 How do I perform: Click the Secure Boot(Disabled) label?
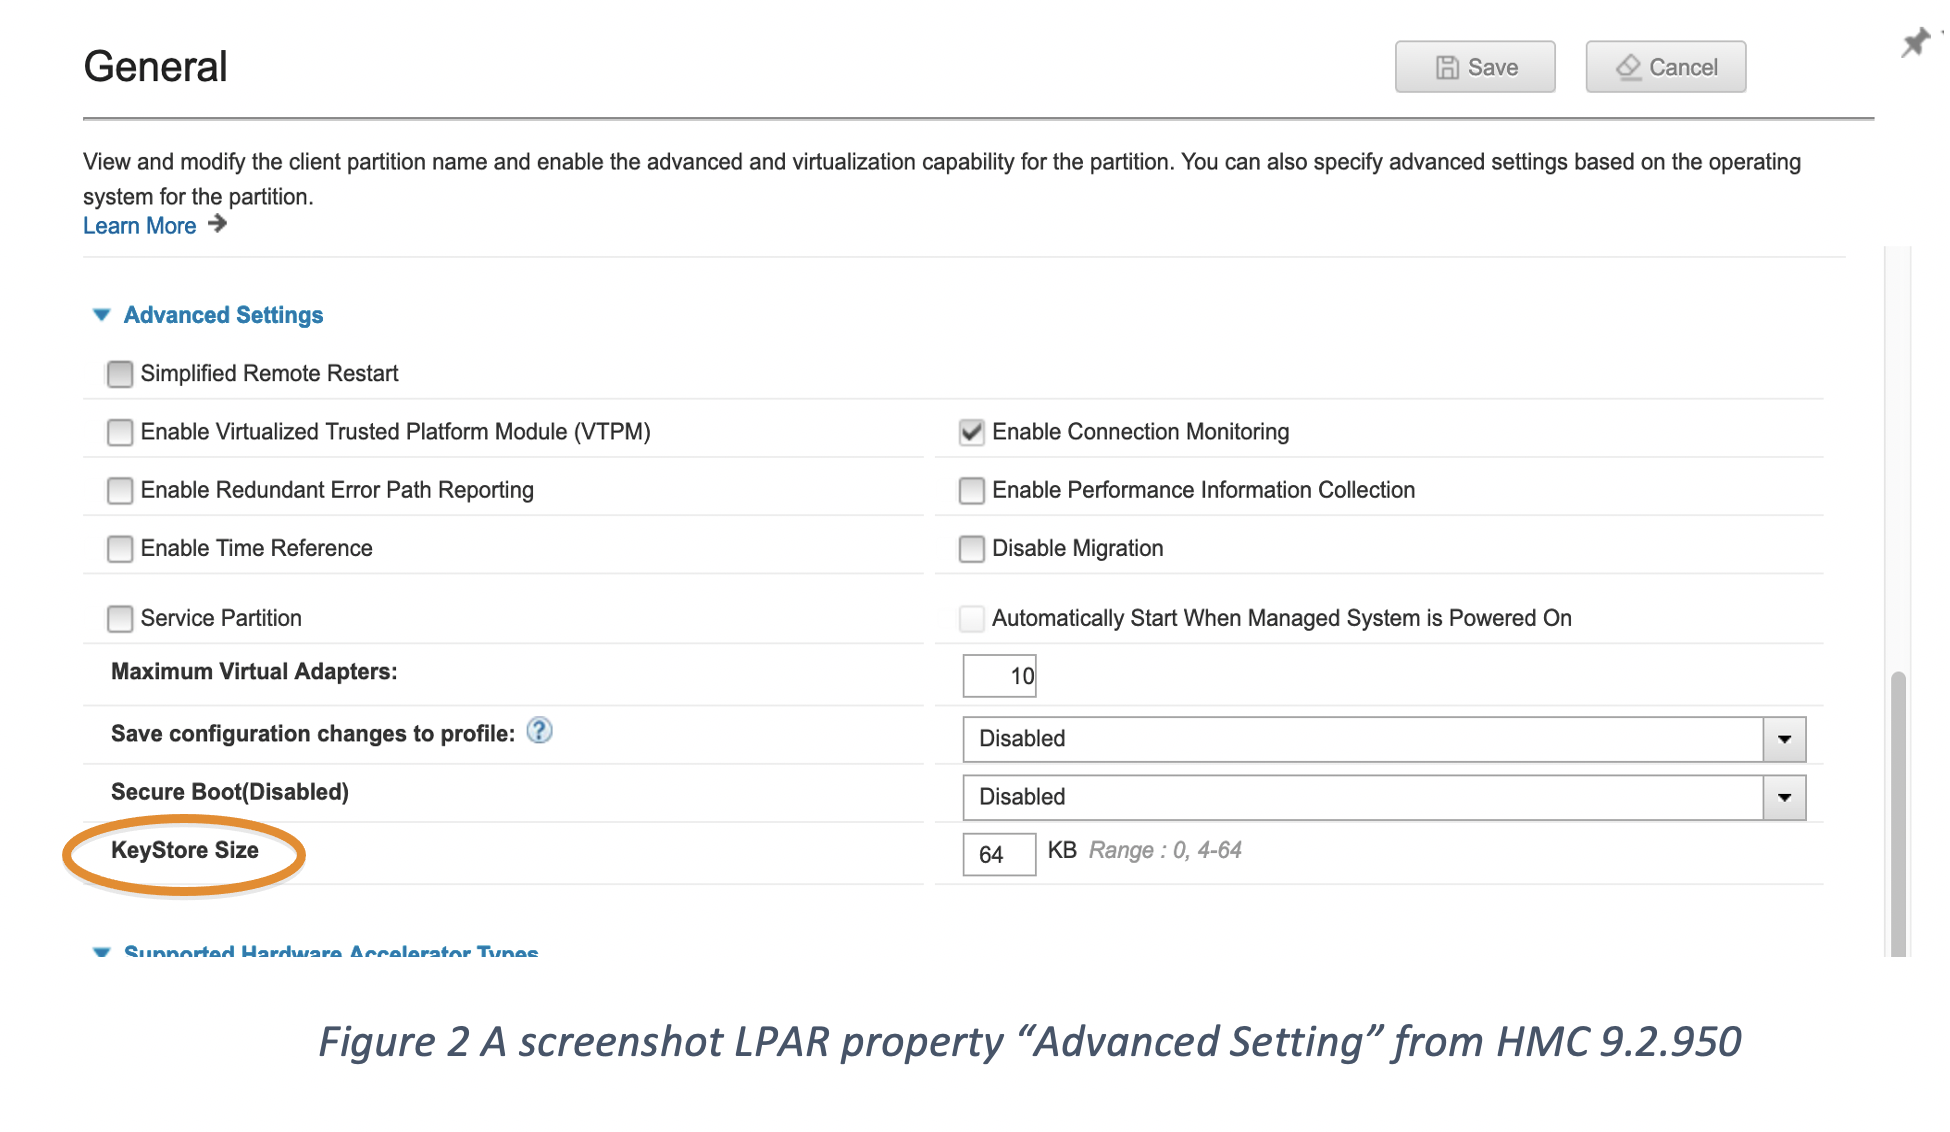coord(230,792)
